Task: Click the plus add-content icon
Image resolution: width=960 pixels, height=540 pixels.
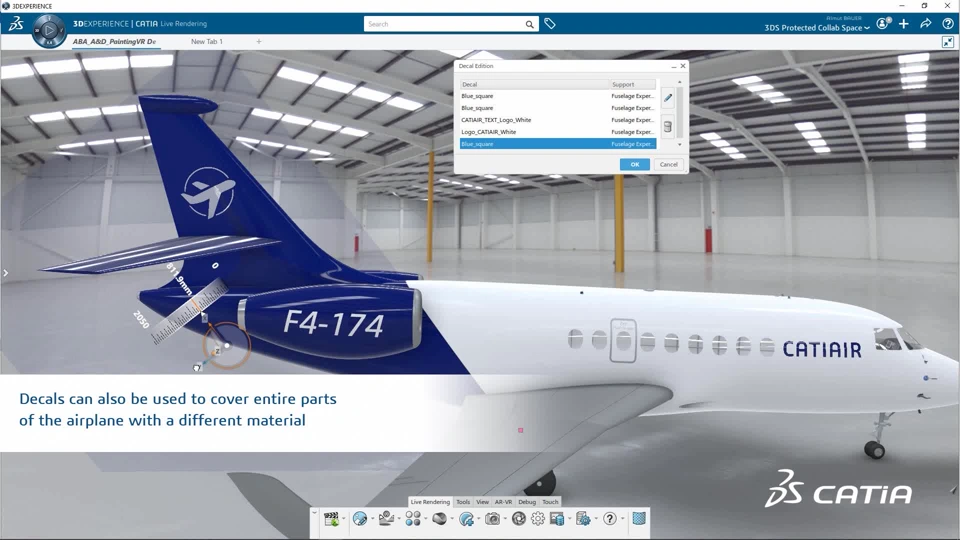Action: pyautogui.click(x=904, y=23)
